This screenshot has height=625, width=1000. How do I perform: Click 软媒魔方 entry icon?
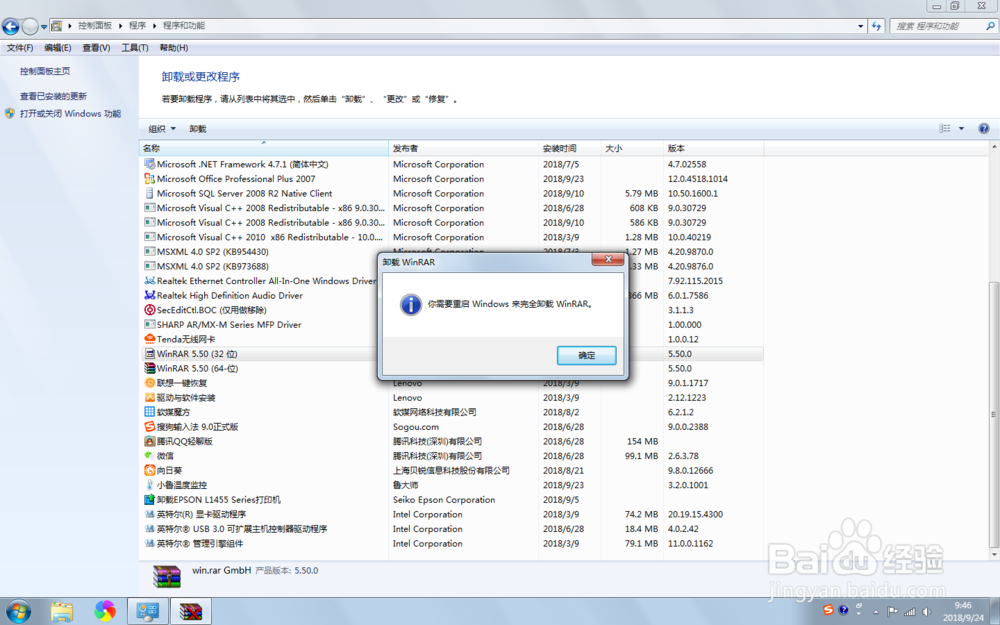(x=149, y=412)
